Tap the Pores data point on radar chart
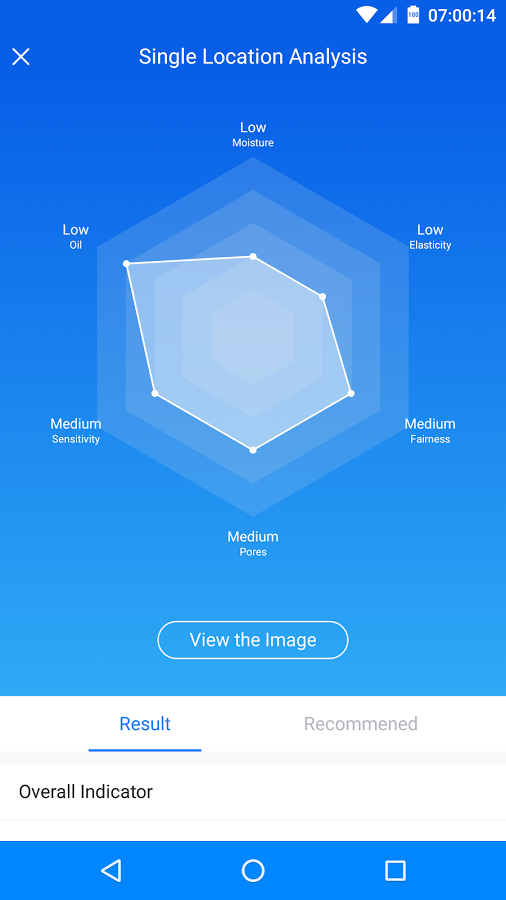The height and width of the screenshot is (900, 506). [253, 451]
